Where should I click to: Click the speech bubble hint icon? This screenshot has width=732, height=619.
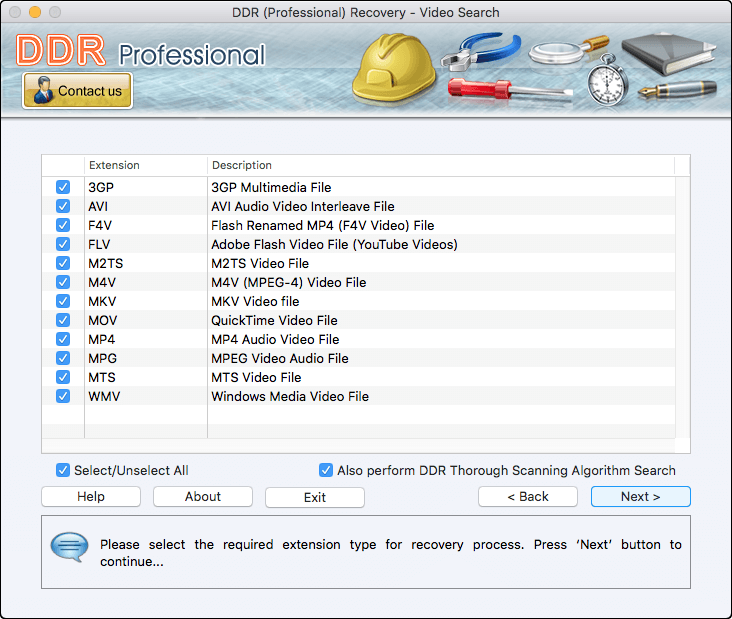pyautogui.click(x=70, y=547)
